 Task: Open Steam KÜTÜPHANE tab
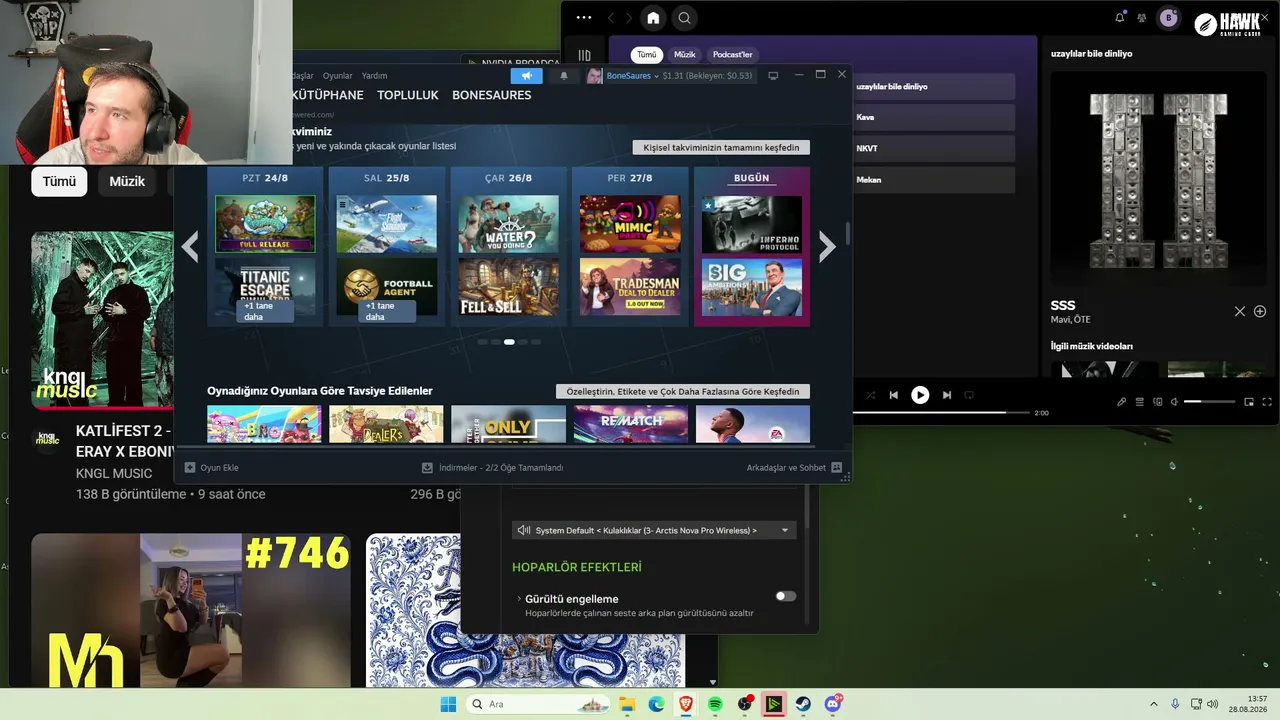pos(327,95)
